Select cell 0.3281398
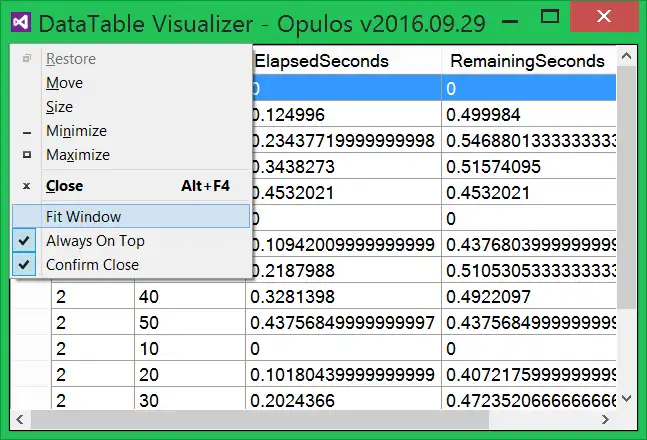 pyautogui.click(x=343, y=296)
